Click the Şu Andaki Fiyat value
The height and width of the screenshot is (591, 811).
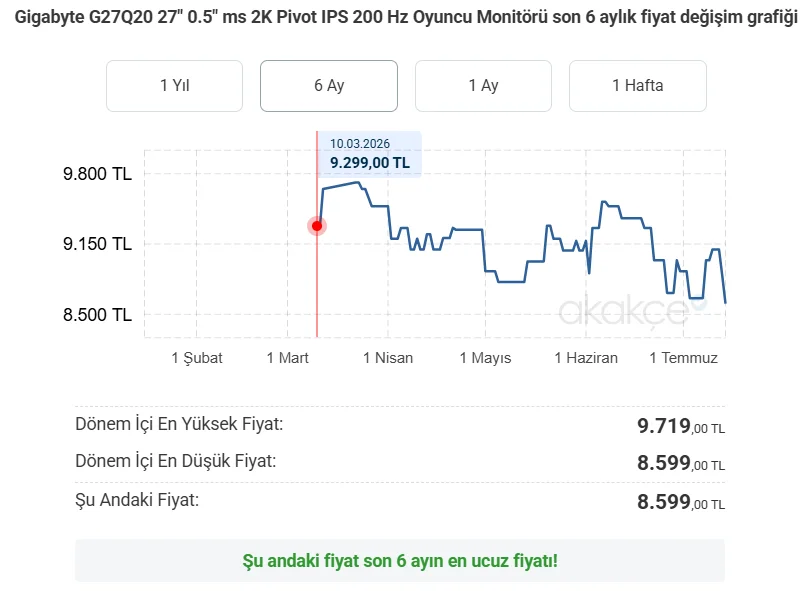681,502
